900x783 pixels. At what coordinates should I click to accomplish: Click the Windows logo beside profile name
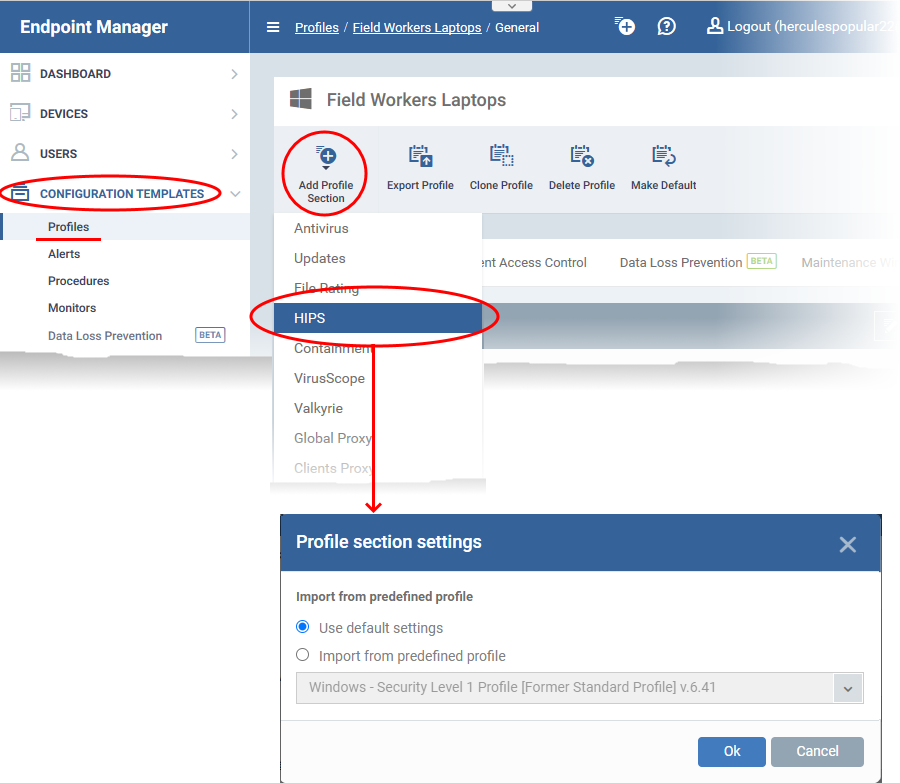click(x=301, y=99)
